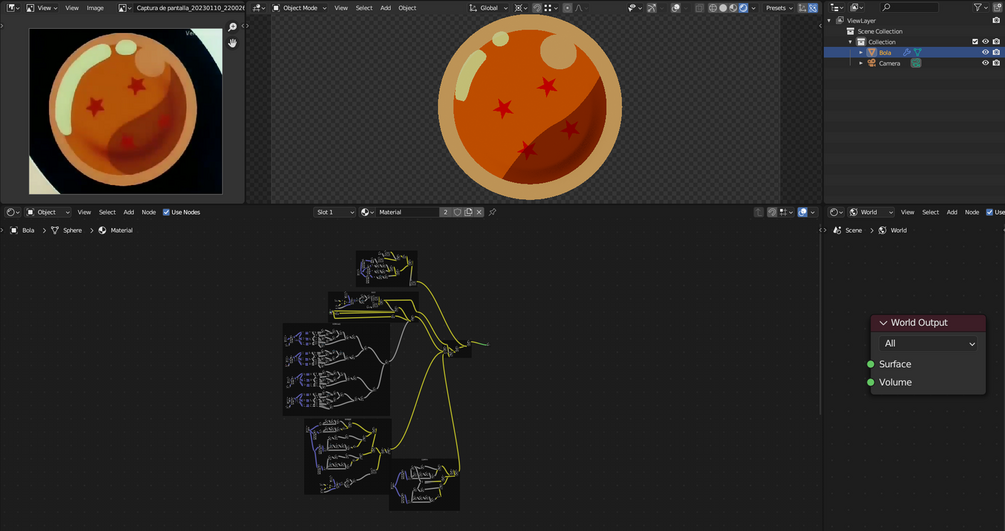Browse materials via sphere icon
The height and width of the screenshot is (531, 1005).
click(367, 212)
